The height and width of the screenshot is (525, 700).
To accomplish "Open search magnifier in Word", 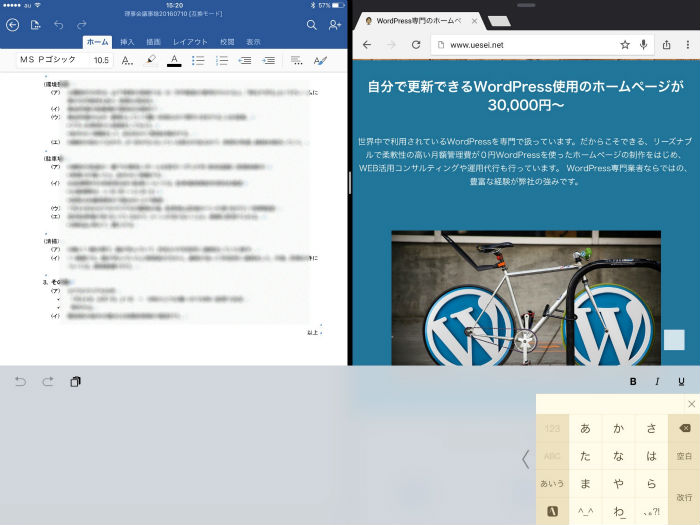I will click(312, 25).
